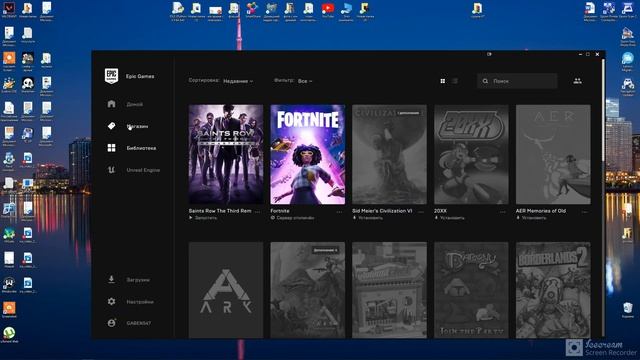Open the Fortnite cover art
This screenshot has width=640, height=360.
[307, 154]
